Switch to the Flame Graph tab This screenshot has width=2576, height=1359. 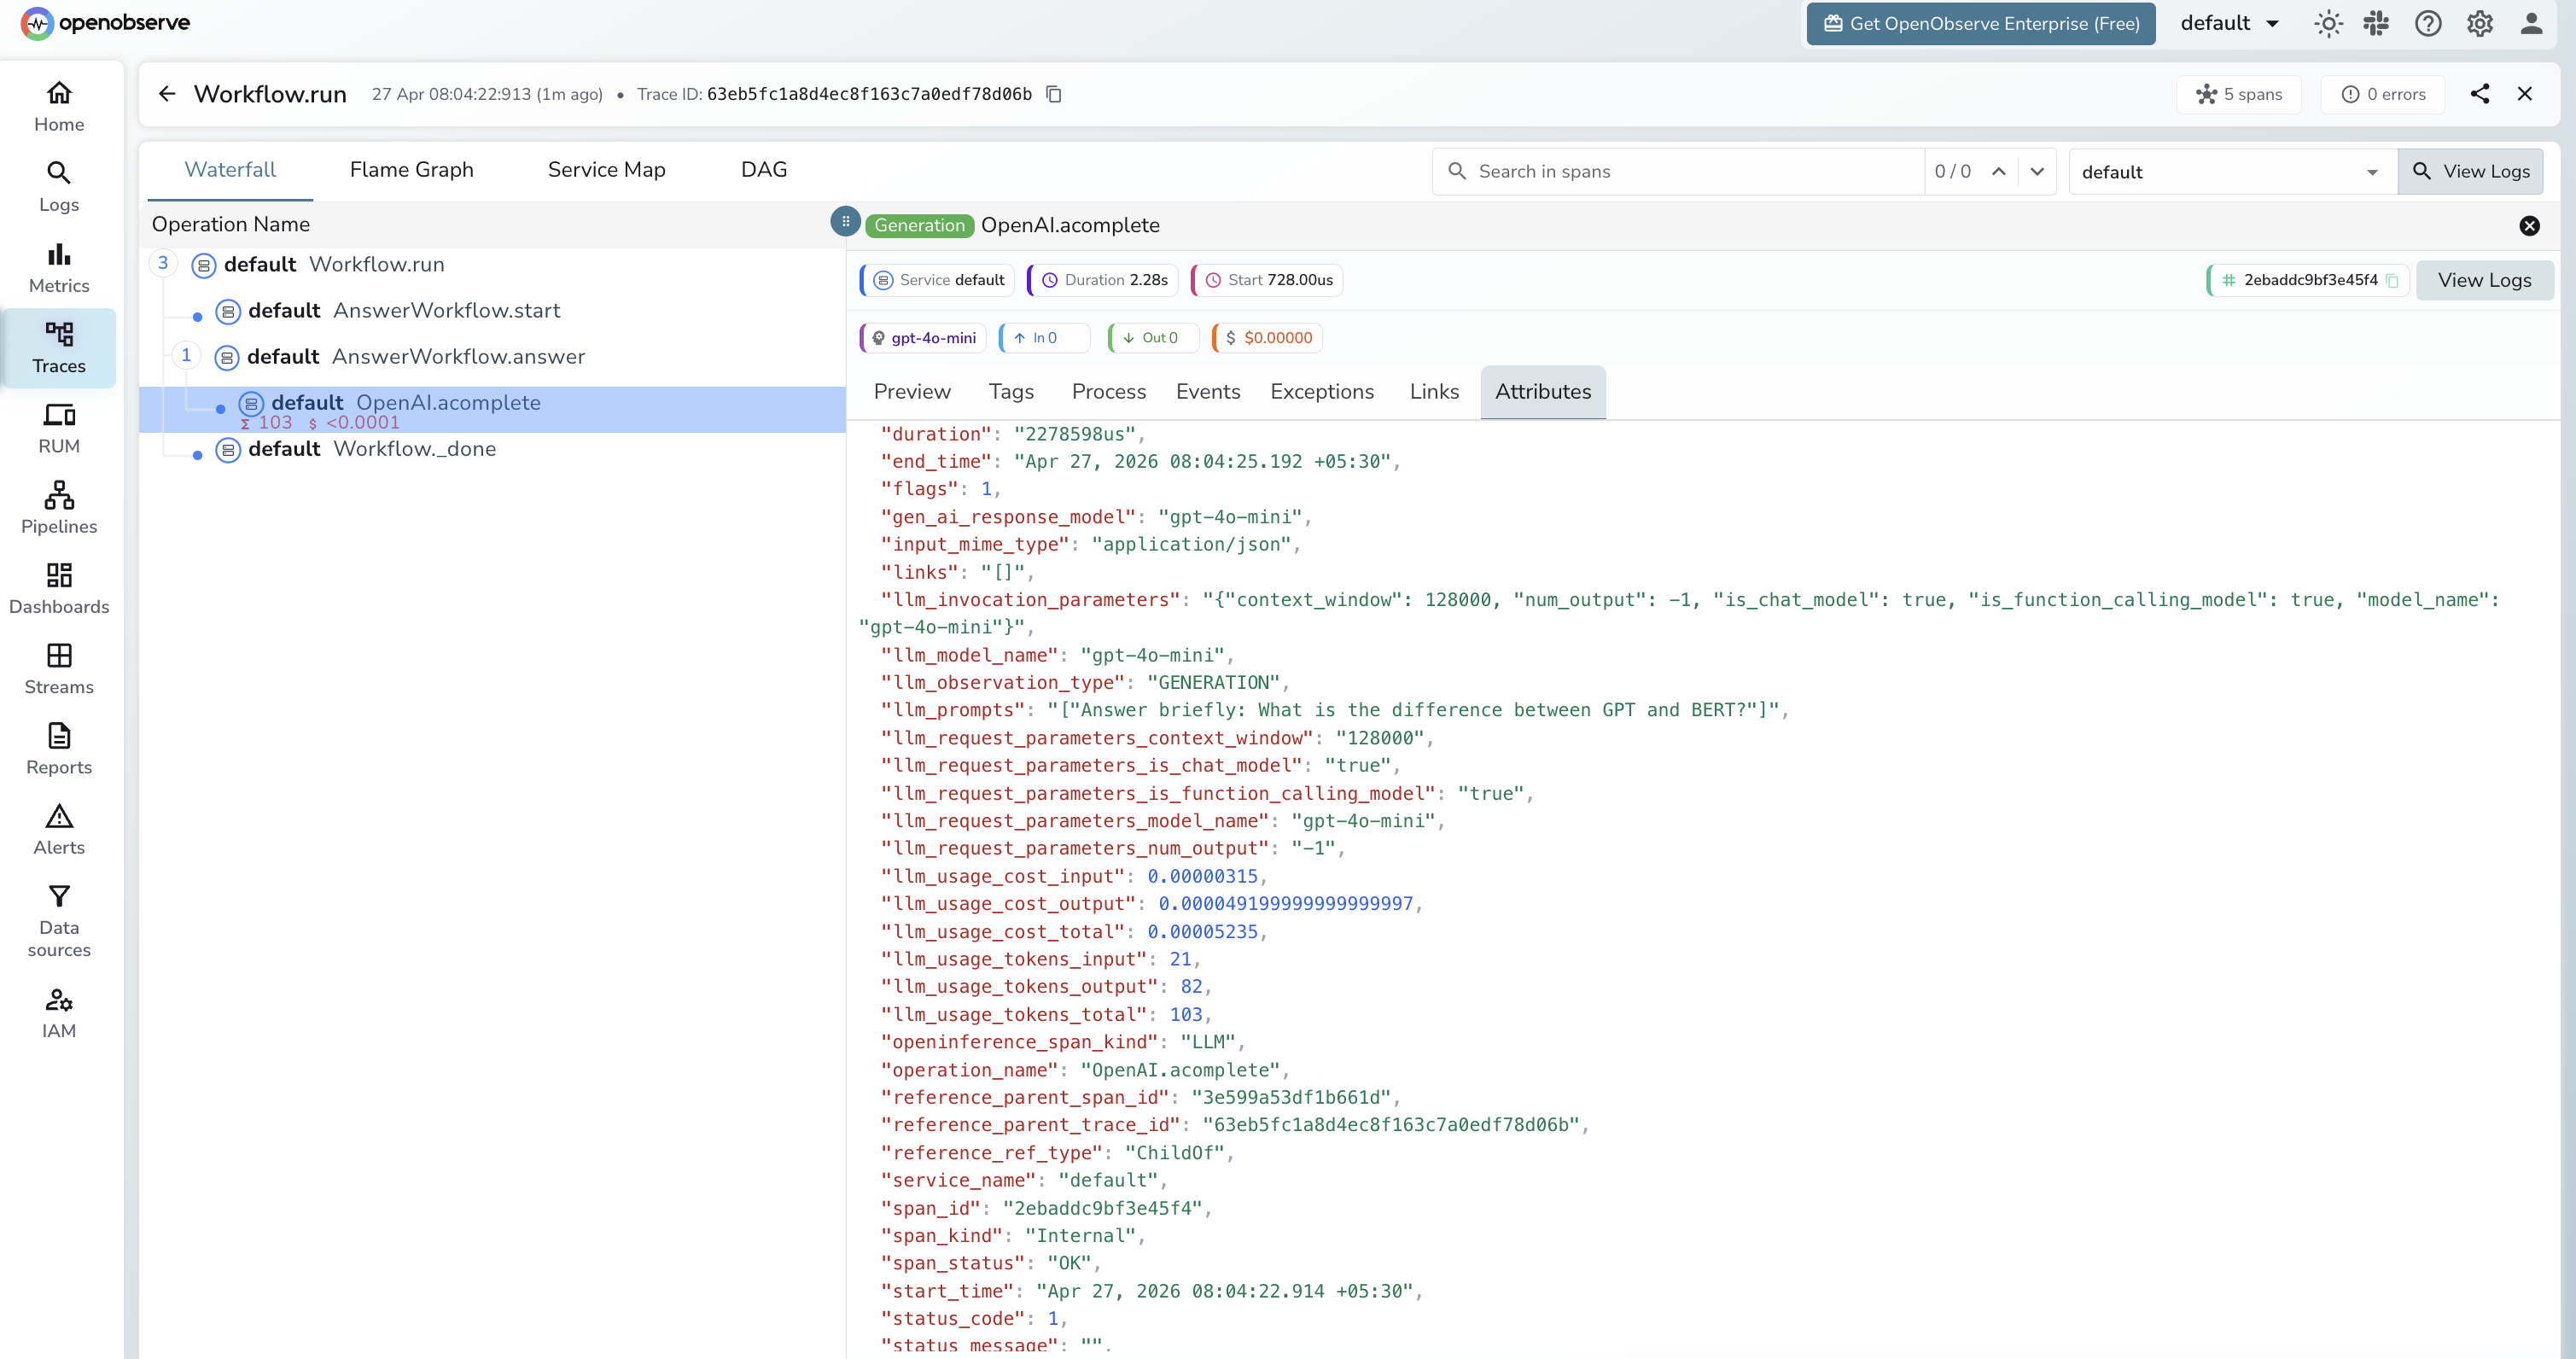coord(411,169)
